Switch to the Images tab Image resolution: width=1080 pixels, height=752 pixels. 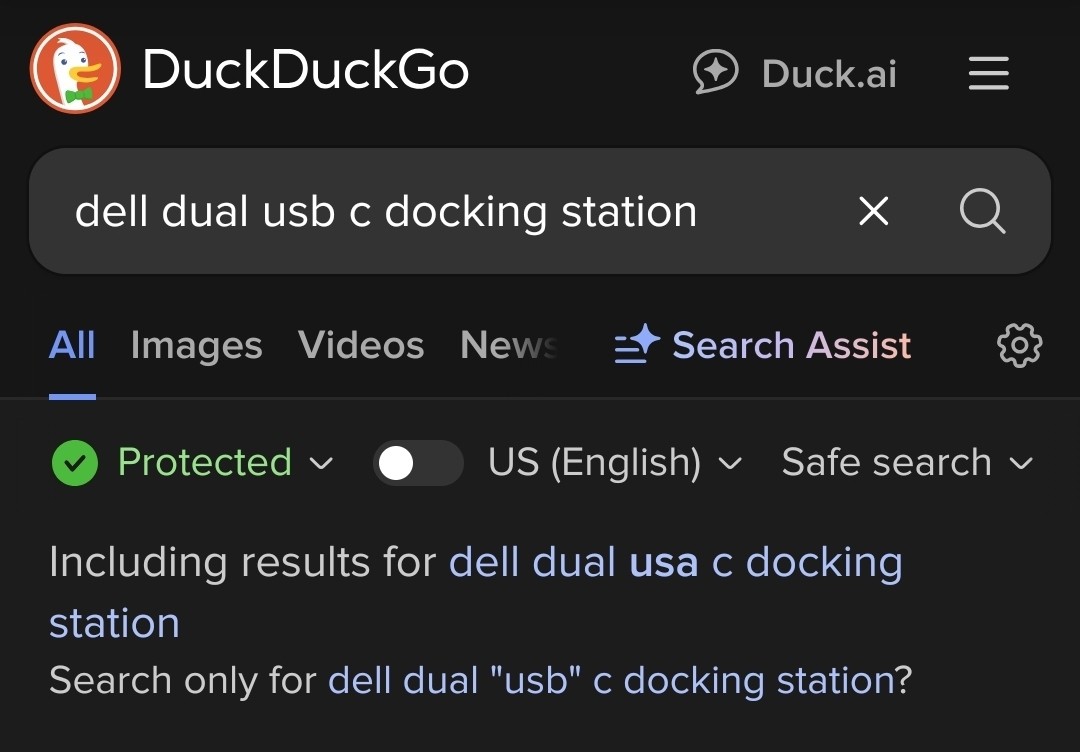196,345
